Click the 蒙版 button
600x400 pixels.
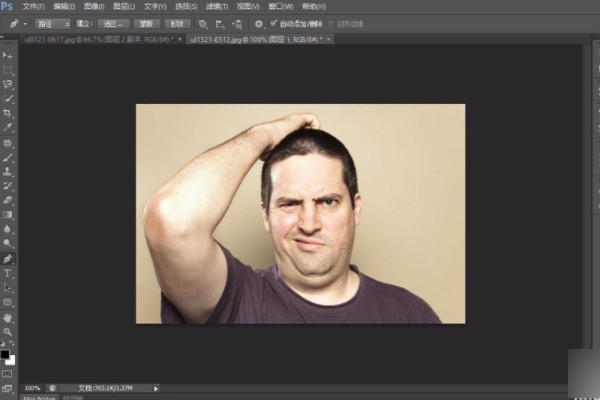click(x=147, y=24)
